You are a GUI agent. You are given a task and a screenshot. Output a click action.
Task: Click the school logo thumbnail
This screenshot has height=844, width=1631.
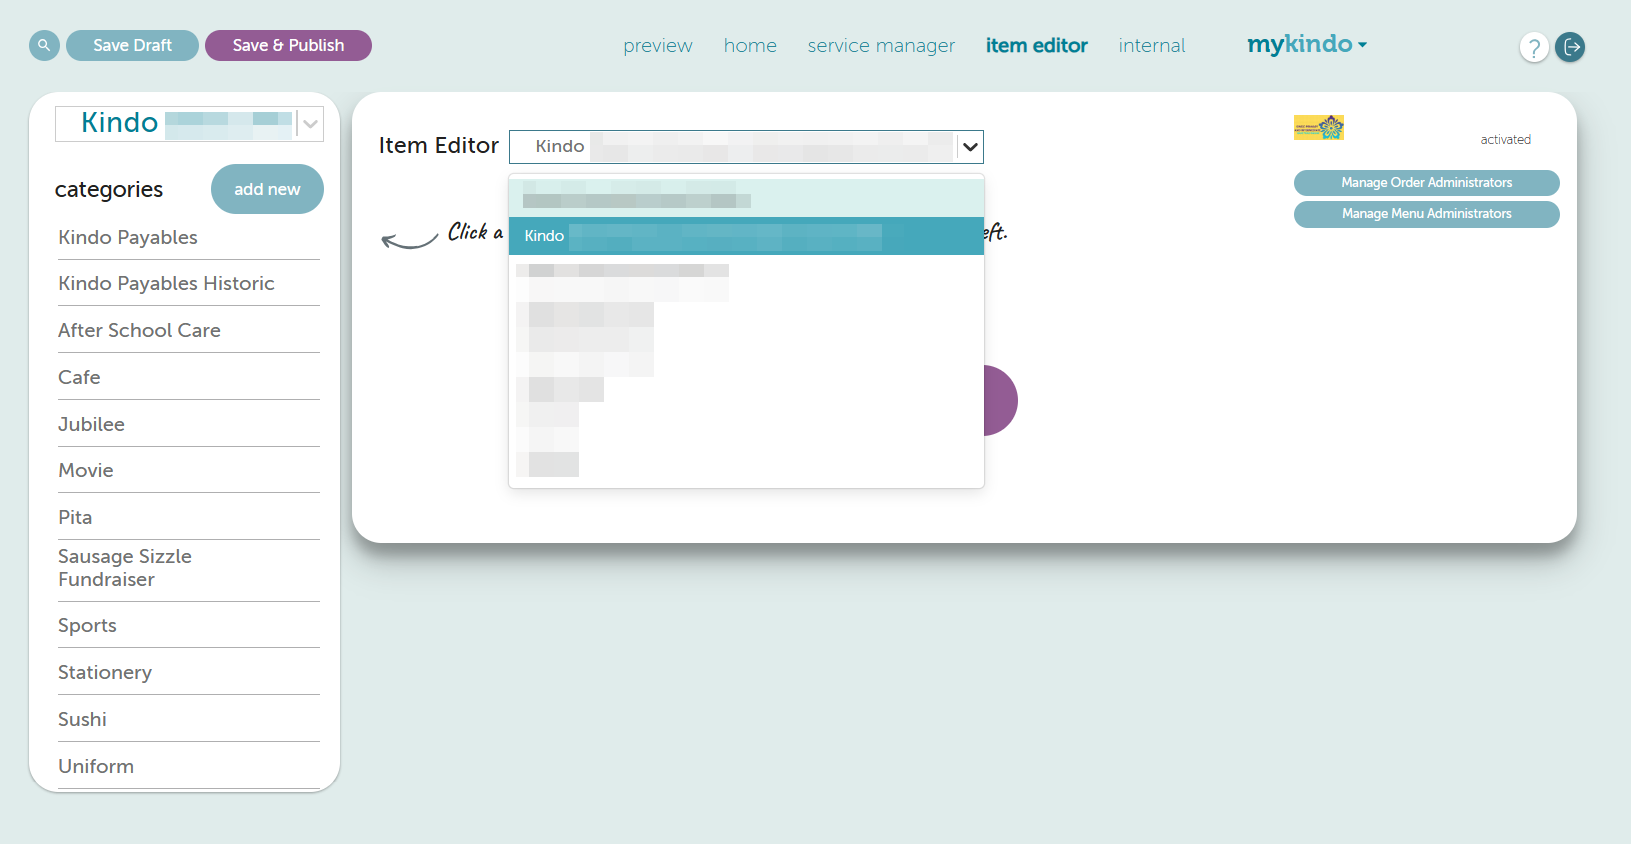(x=1318, y=127)
